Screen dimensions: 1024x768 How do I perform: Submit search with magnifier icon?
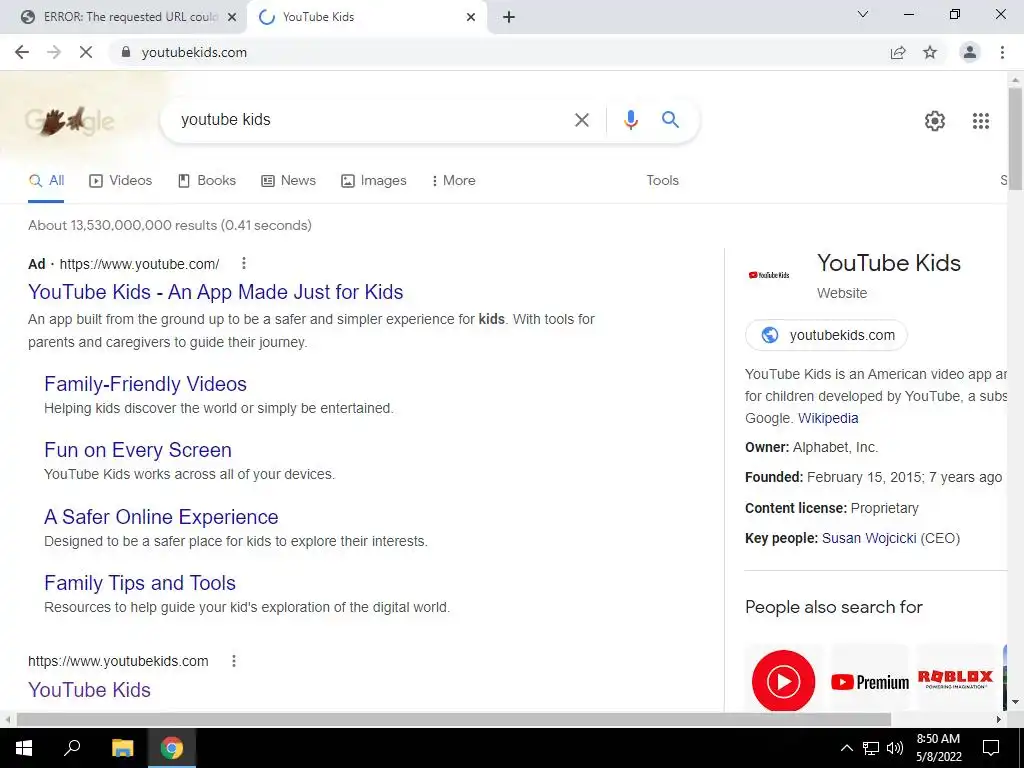pyautogui.click(x=670, y=120)
